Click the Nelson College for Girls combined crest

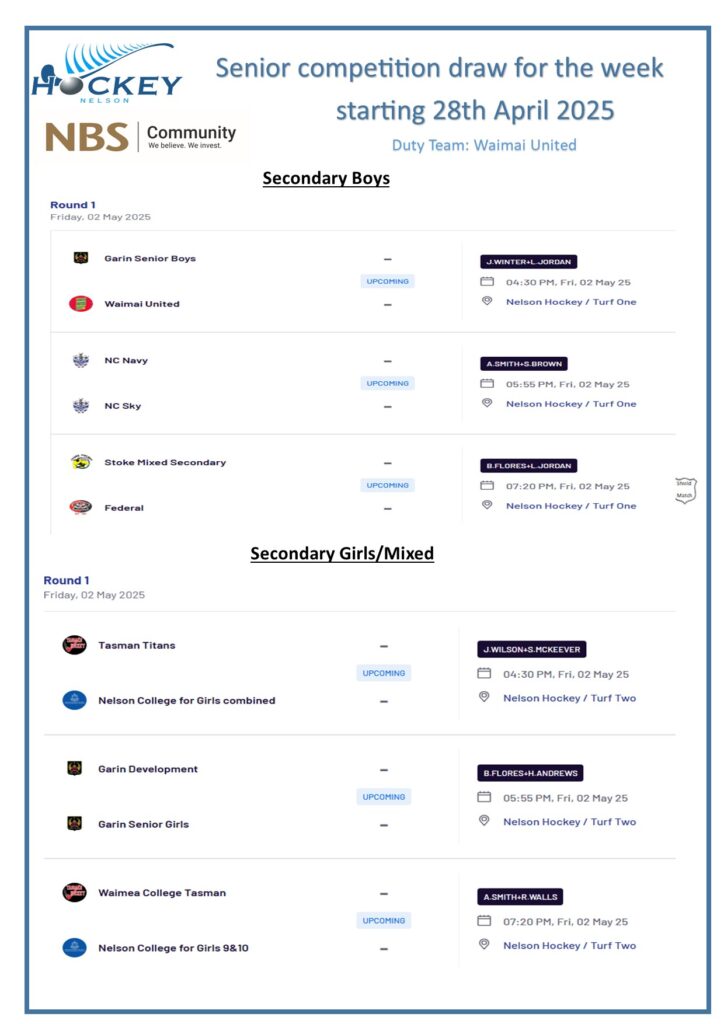pos(74,700)
